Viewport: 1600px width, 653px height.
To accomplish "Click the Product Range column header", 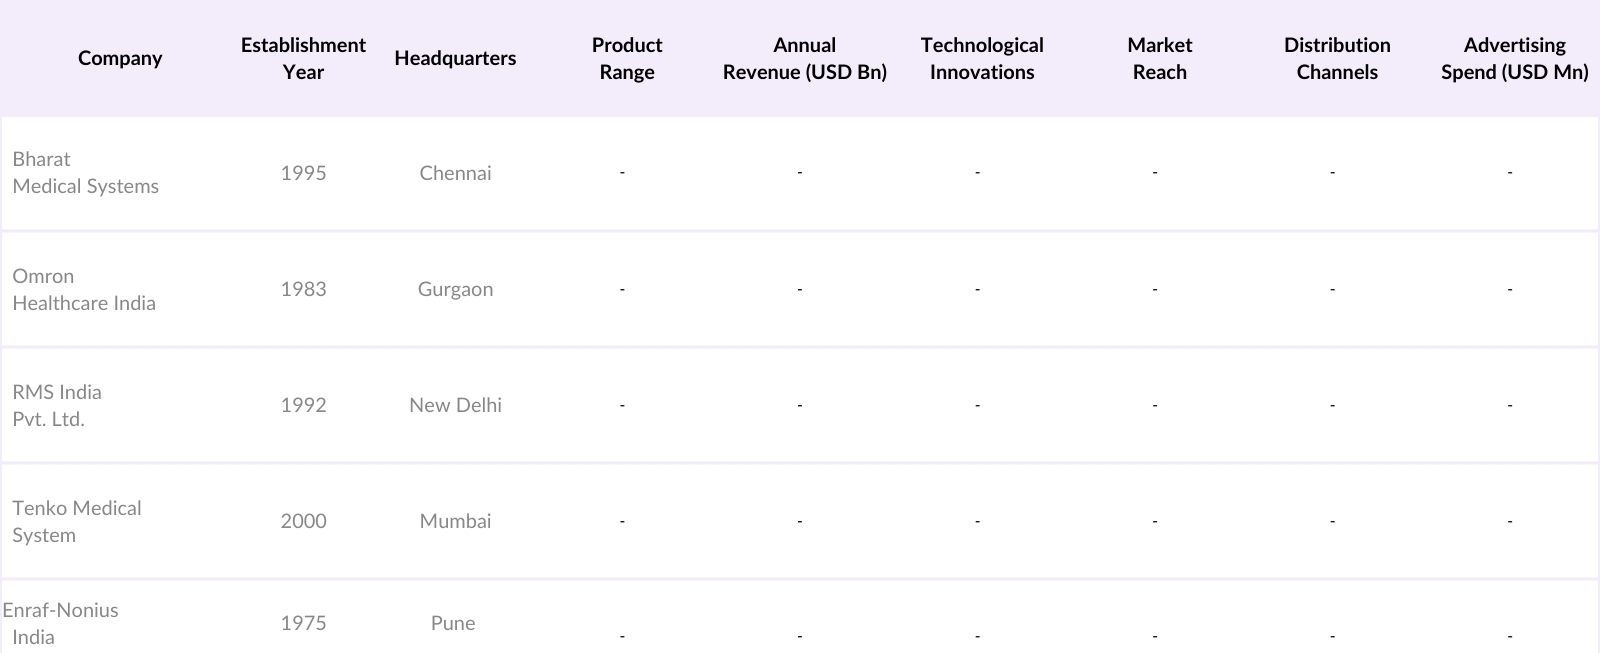I will [x=627, y=58].
